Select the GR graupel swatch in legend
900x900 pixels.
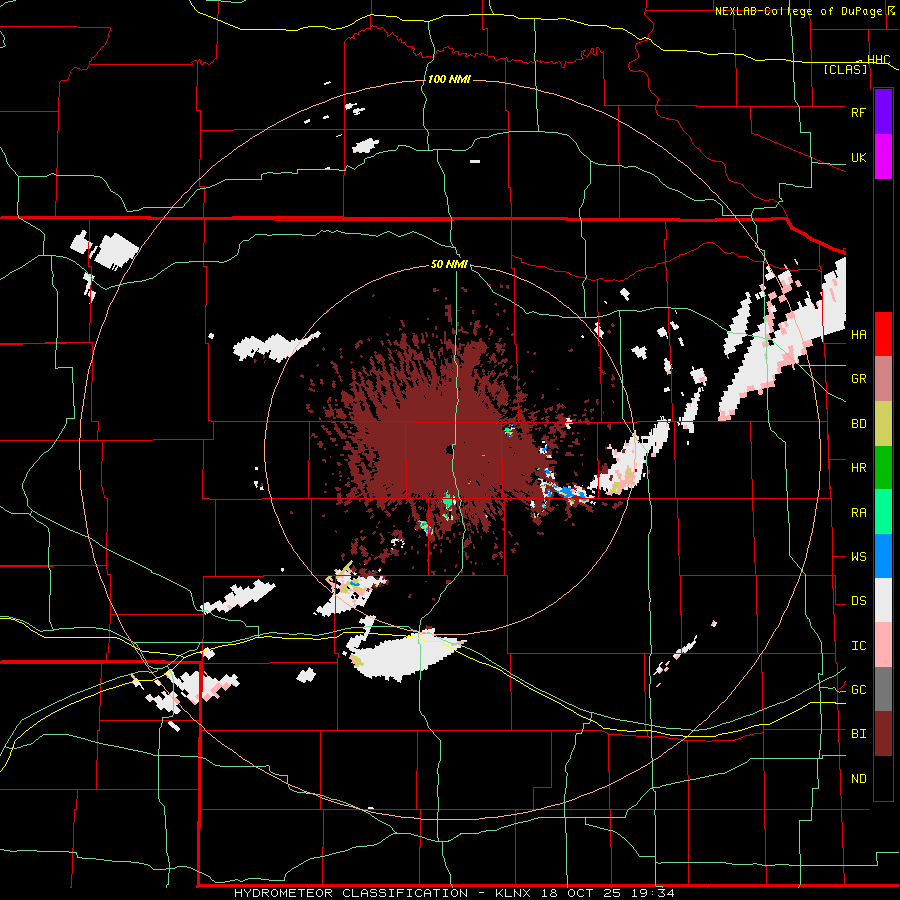pos(883,379)
